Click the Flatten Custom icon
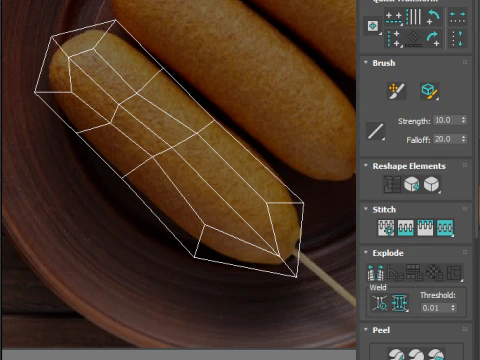Image resolution: width=480 pixels, height=360 pixels. pyautogui.click(x=454, y=273)
